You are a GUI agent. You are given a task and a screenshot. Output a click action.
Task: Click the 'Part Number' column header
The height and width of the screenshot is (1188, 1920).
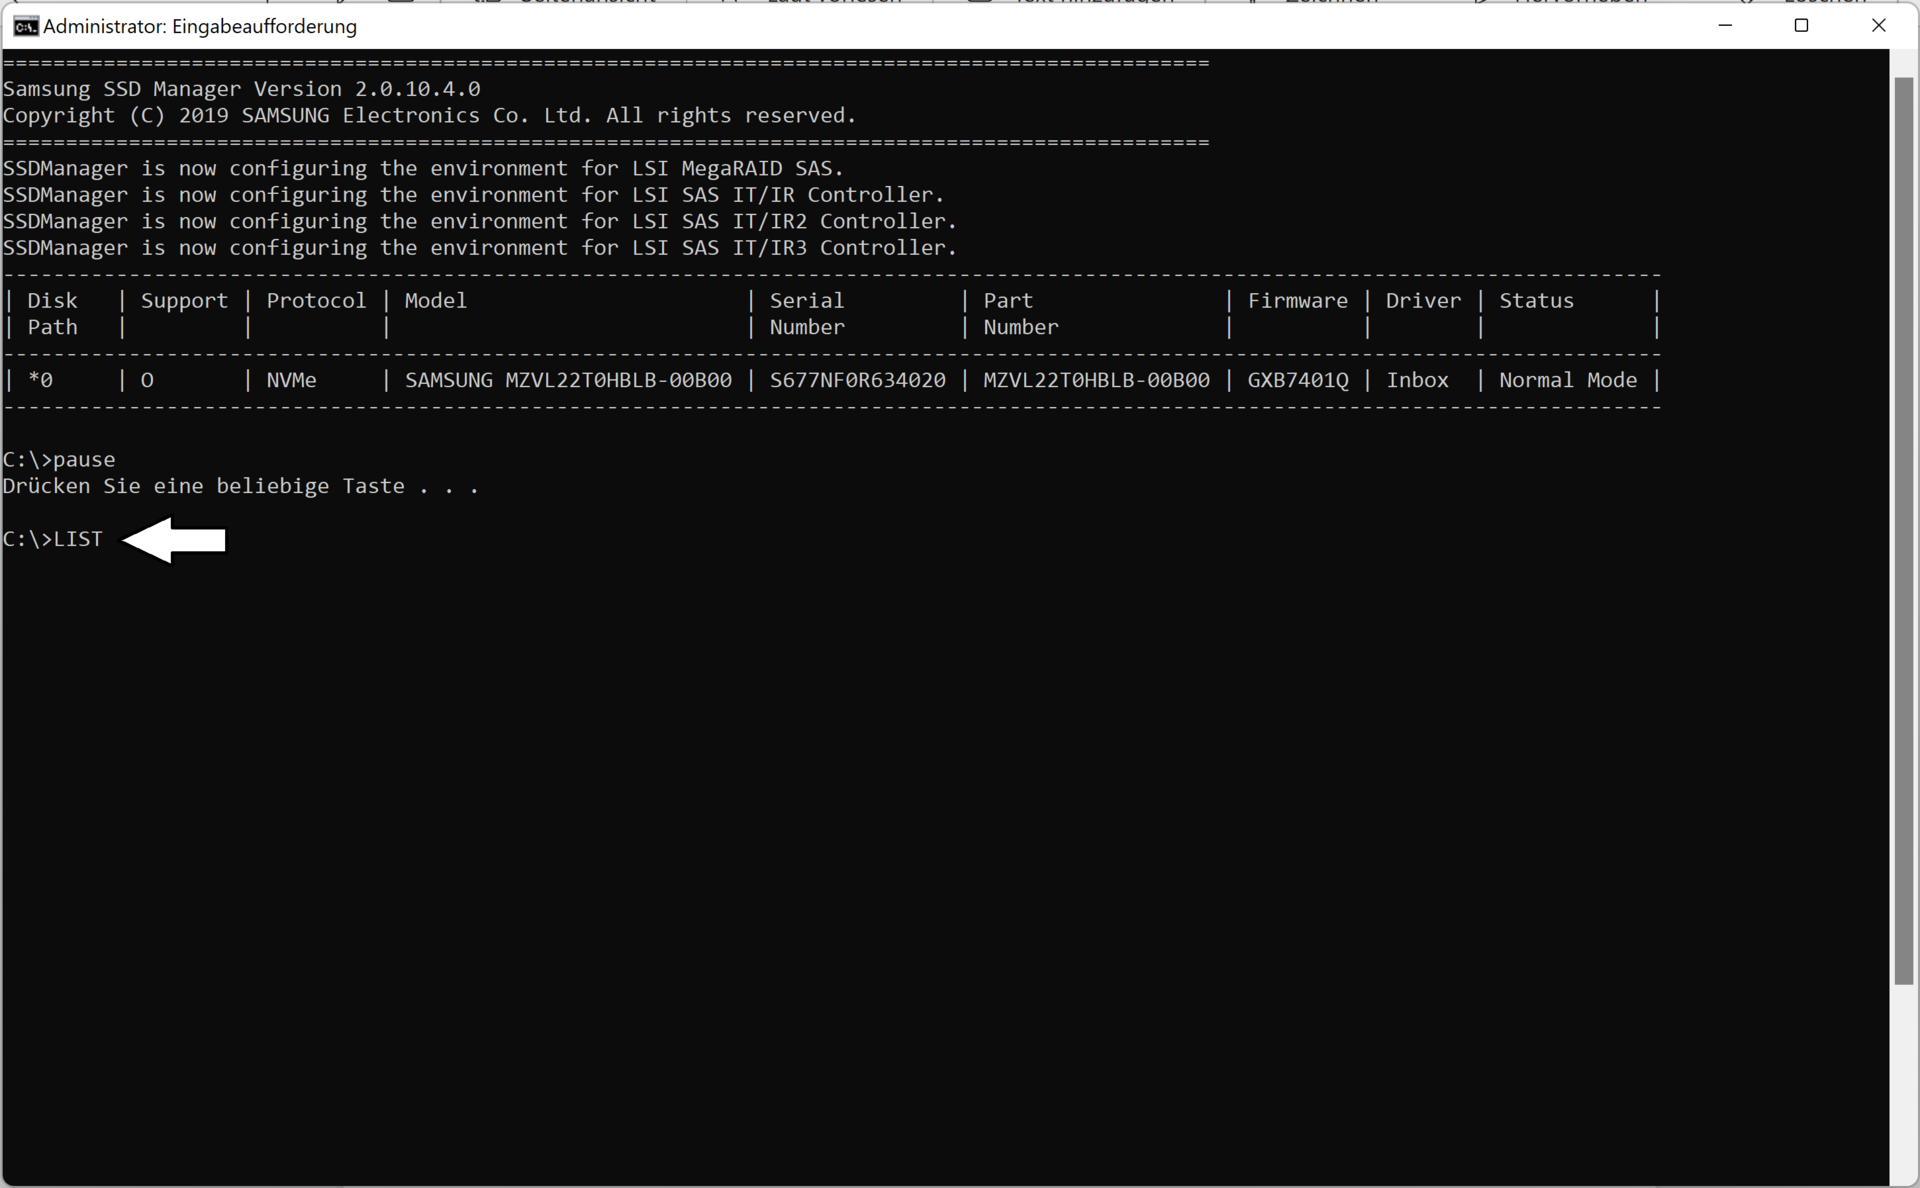(1021, 314)
